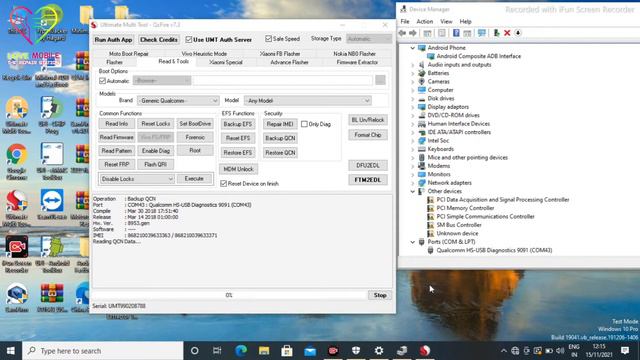Open the Model dropdown Any Model
The image size is (640, 360).
(x=308, y=100)
